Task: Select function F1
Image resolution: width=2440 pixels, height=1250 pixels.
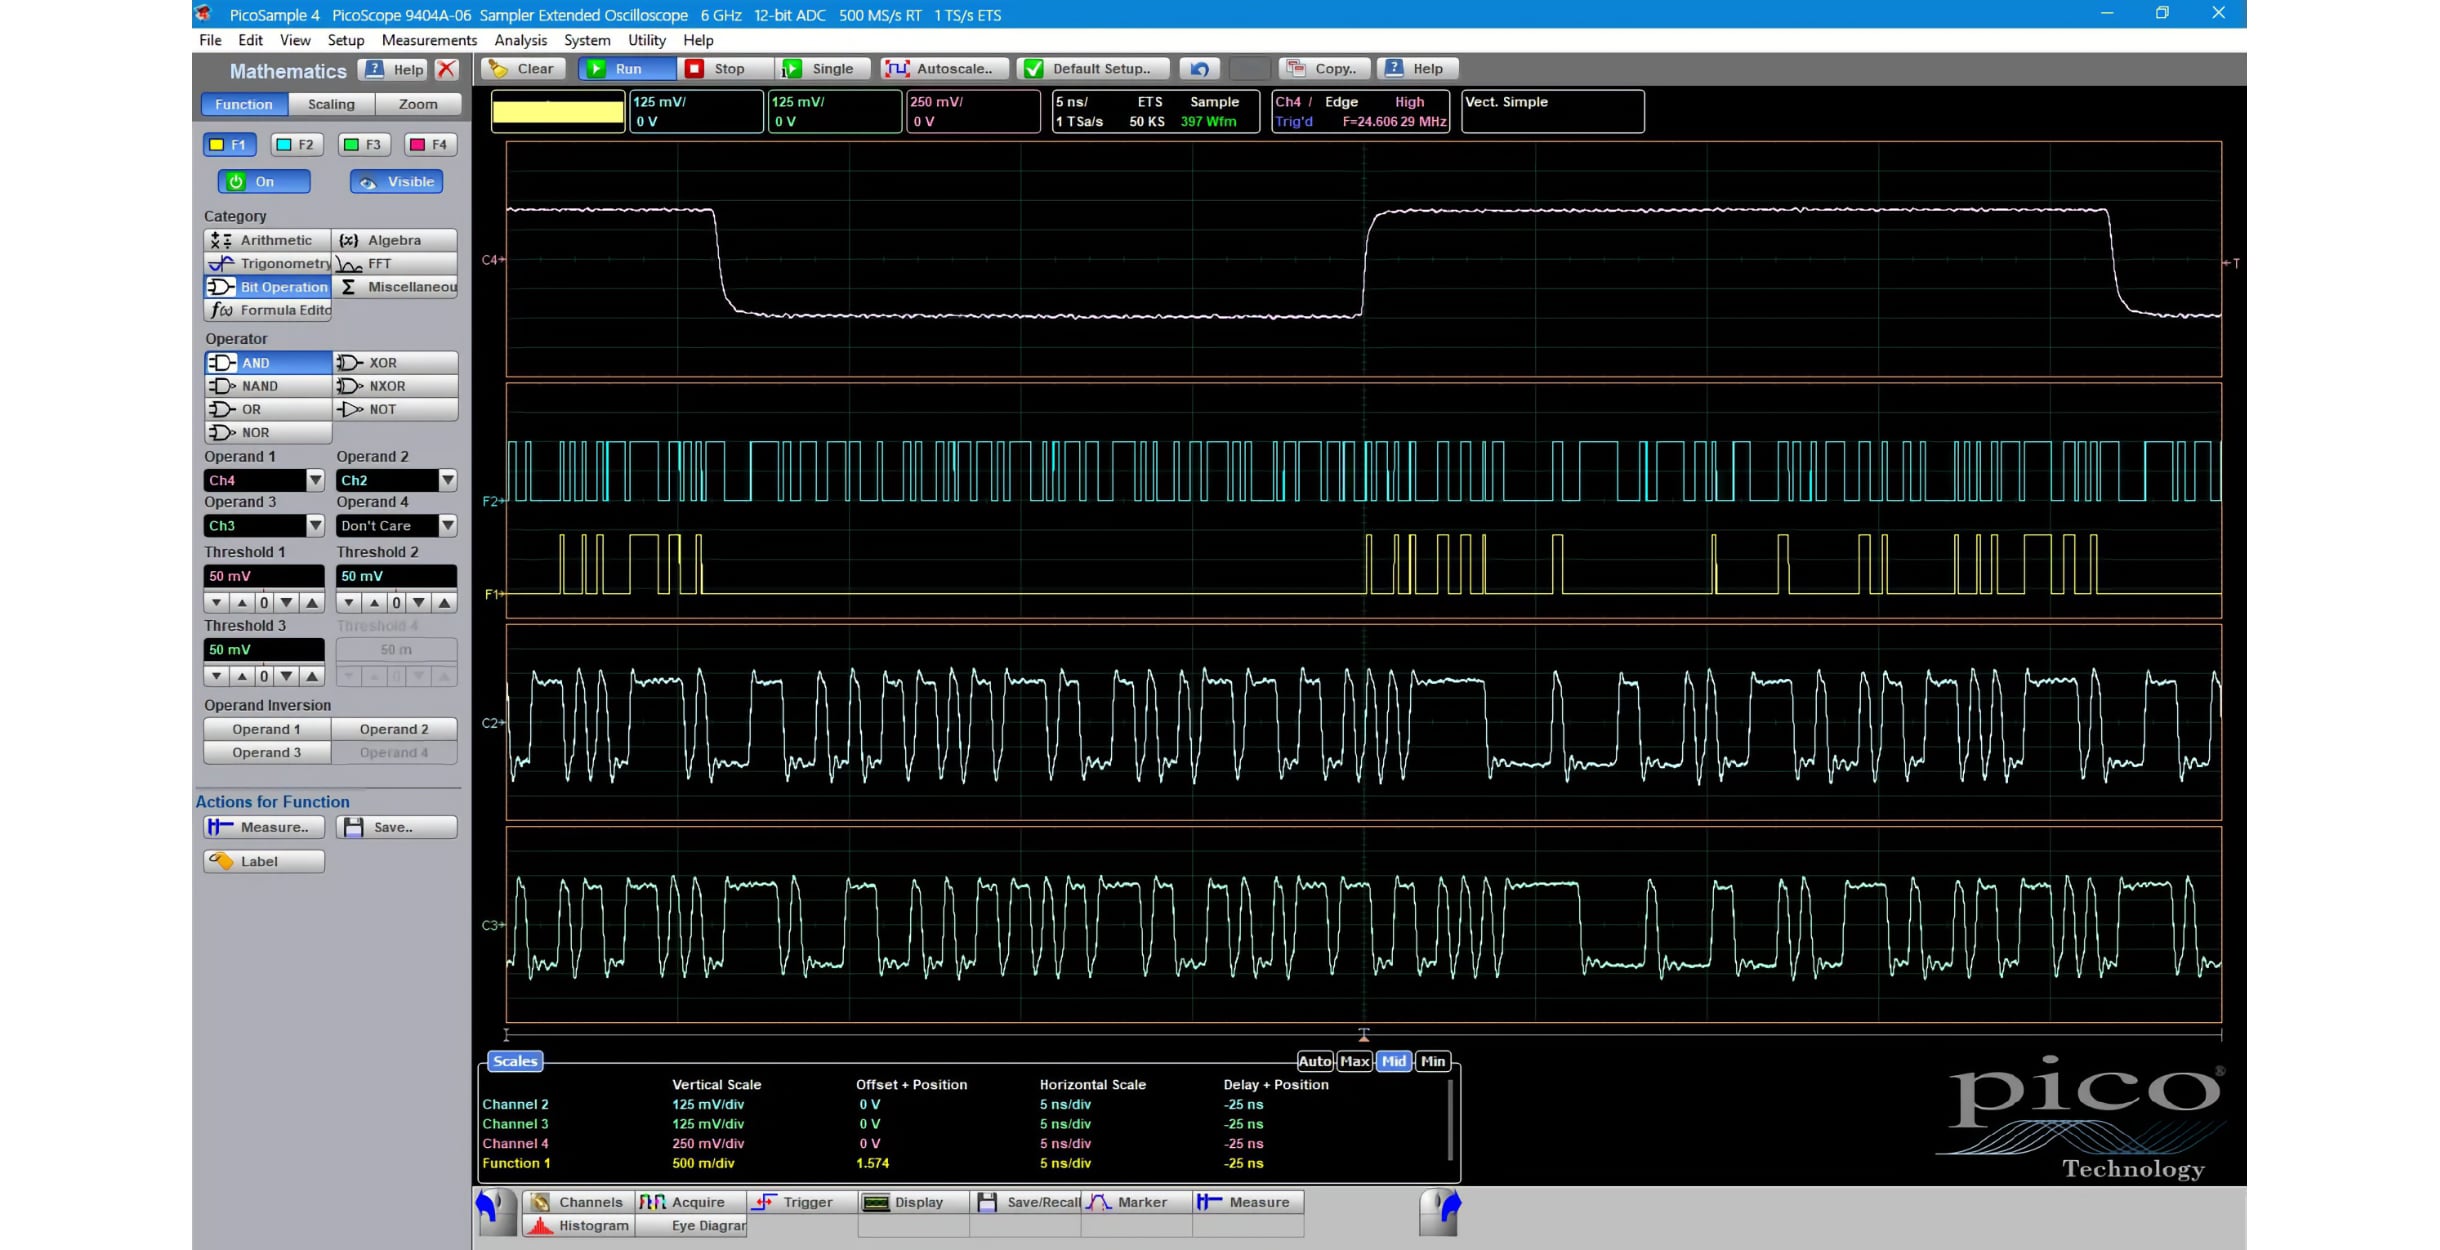Action: (x=229, y=145)
